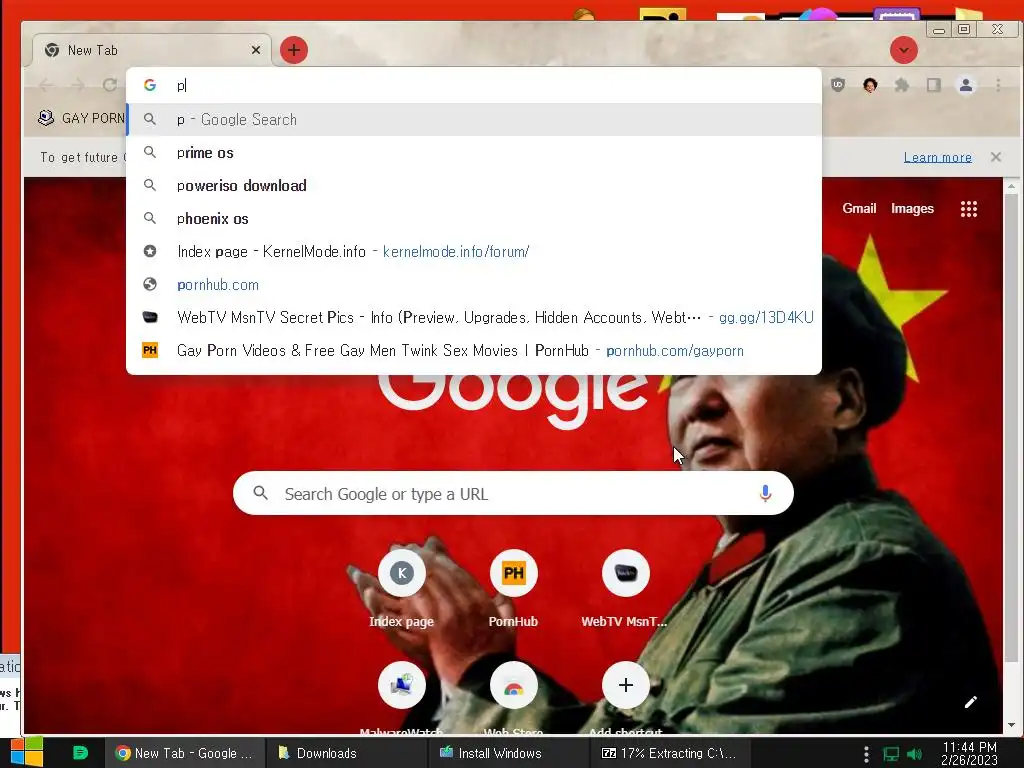
Task: Open the Images link
Action: tap(912, 208)
